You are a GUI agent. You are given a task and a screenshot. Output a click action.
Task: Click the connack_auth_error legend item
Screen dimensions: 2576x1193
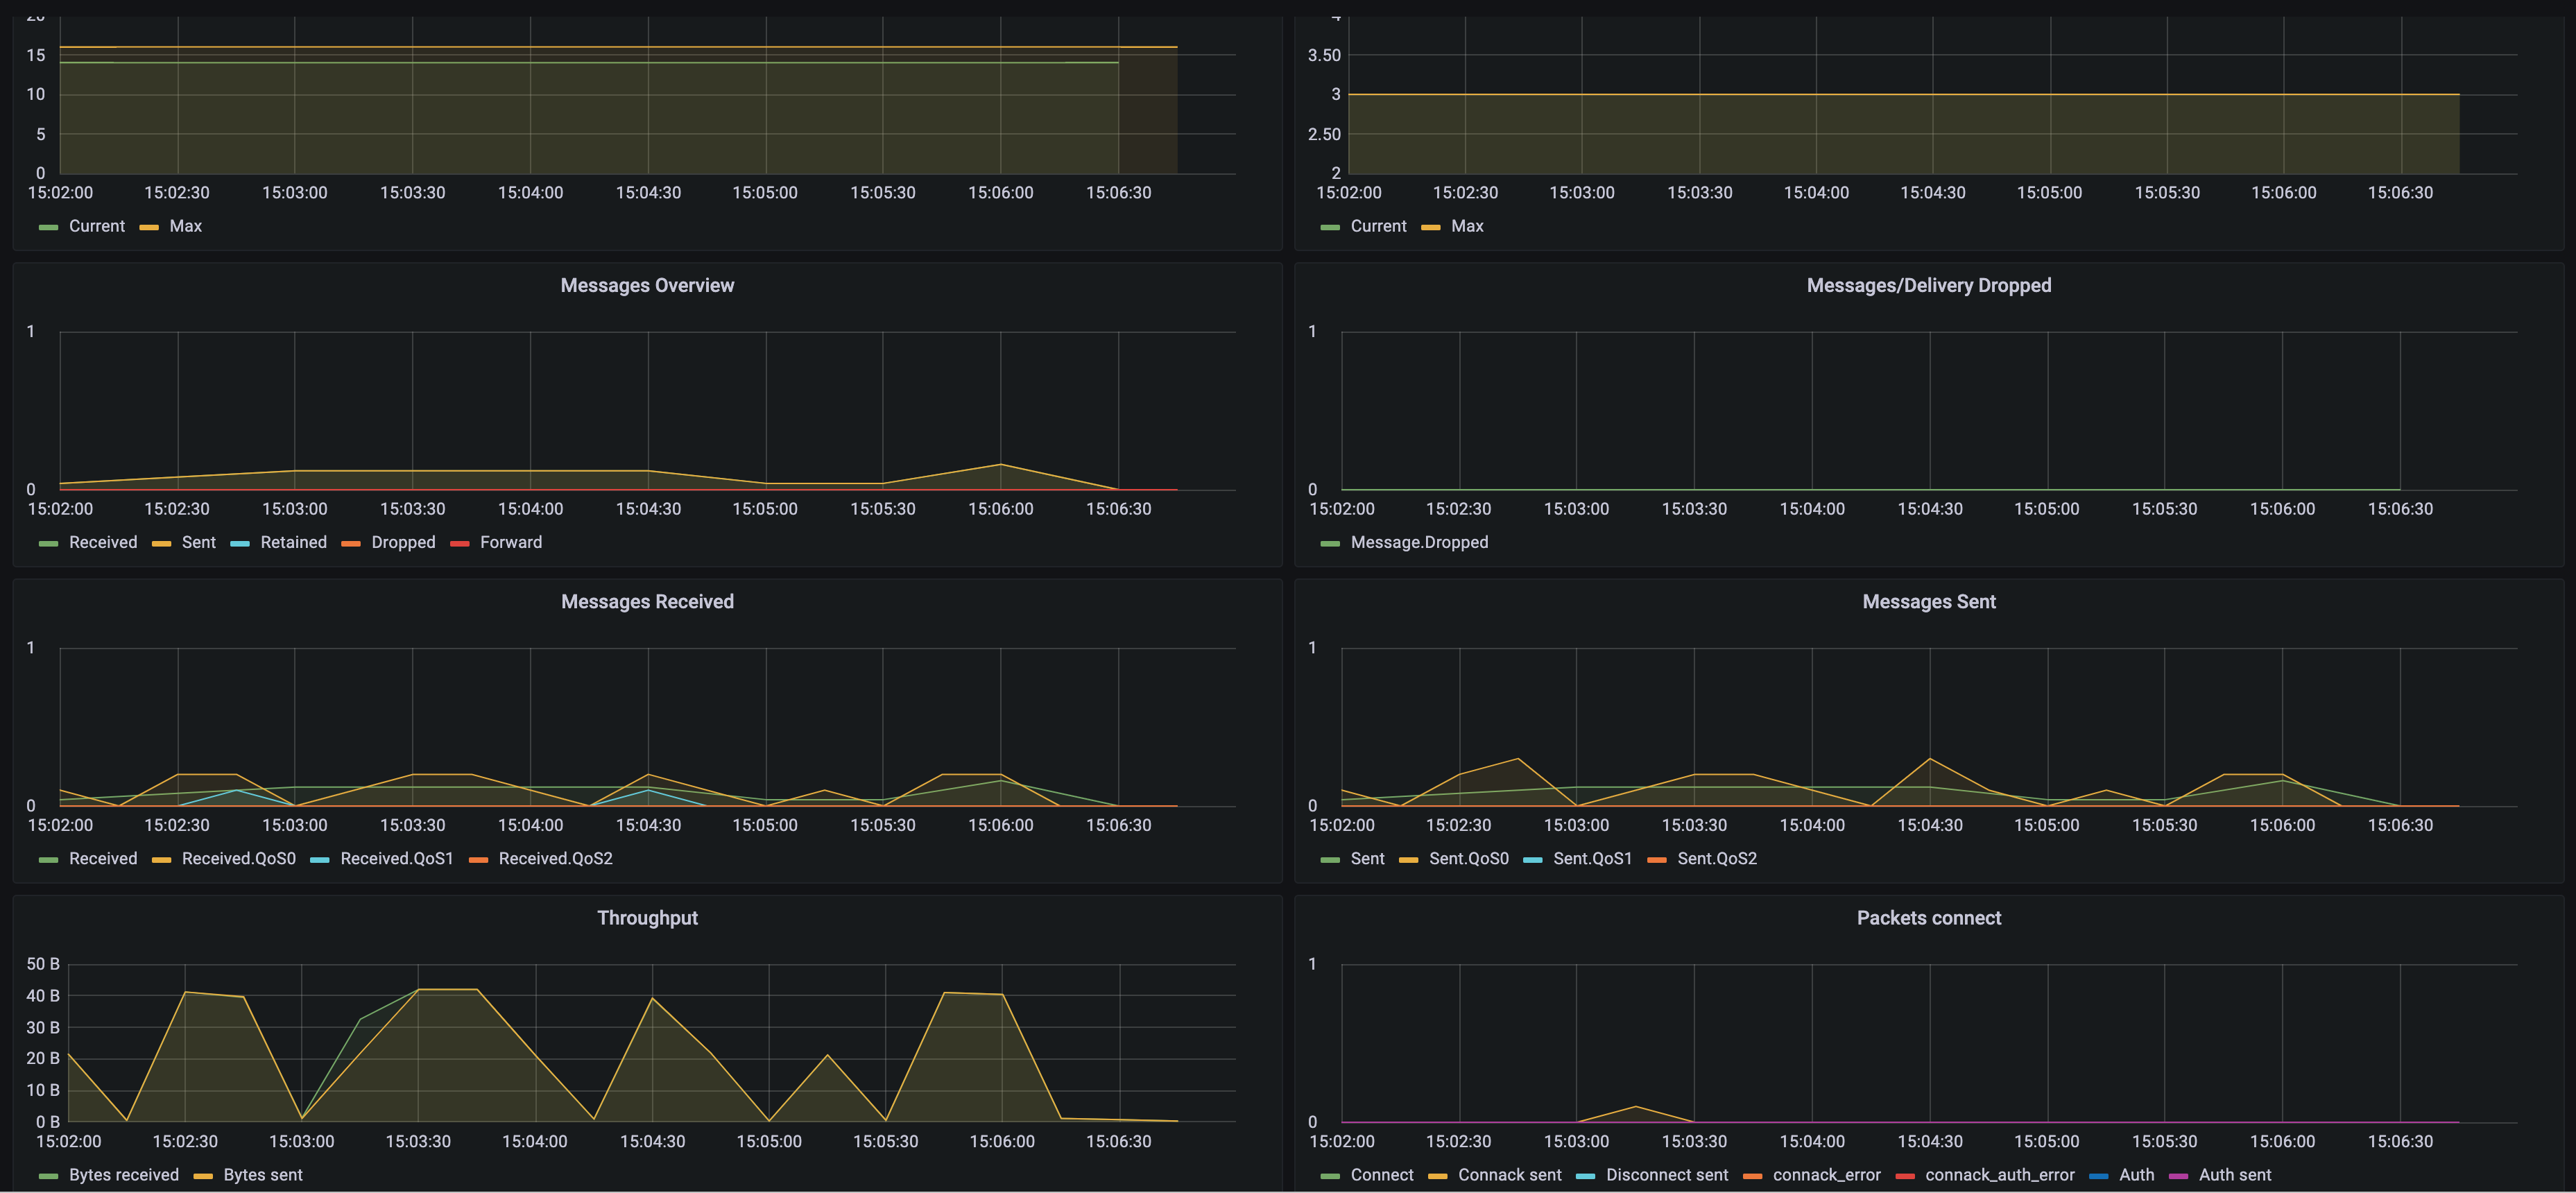coord(1999,1174)
